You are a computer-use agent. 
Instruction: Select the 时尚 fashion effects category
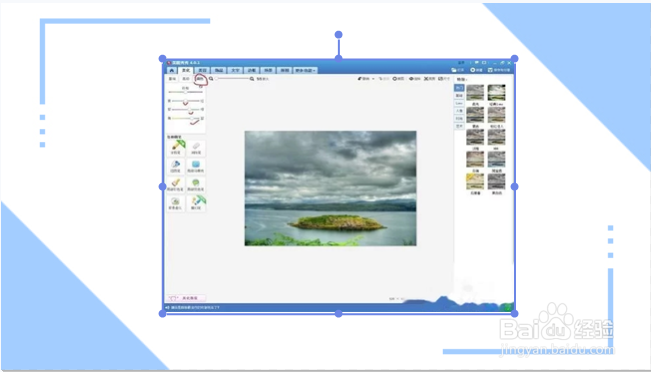[459, 118]
